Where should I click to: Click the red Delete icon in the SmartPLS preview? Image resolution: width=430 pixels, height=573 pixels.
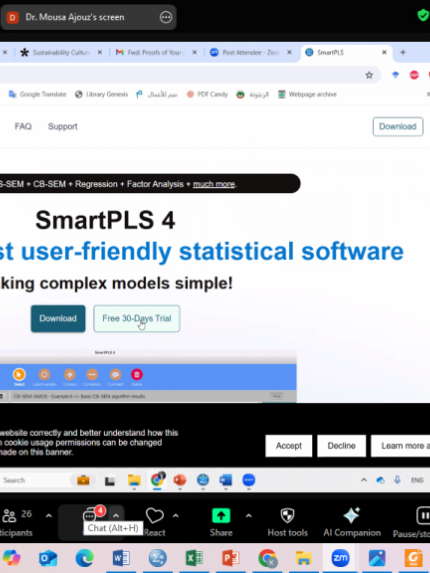[x=137, y=376]
